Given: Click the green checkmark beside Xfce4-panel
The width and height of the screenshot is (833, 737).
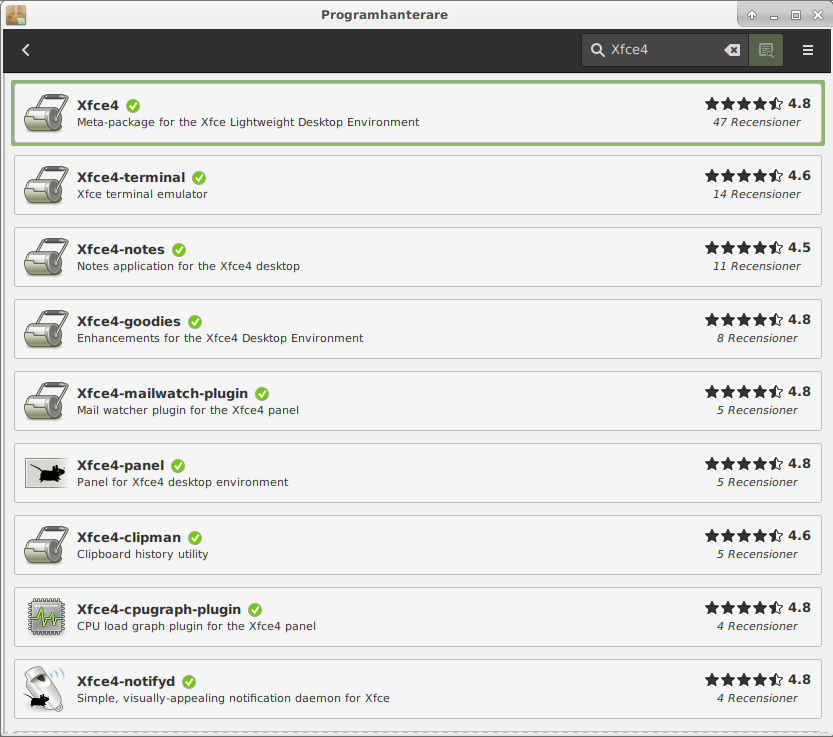Looking at the screenshot, I should click(178, 466).
